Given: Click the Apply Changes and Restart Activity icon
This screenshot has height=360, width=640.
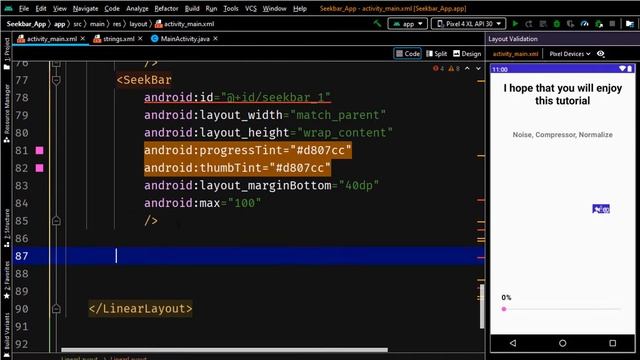Looking at the screenshot, I should pyautogui.click(x=529, y=24).
